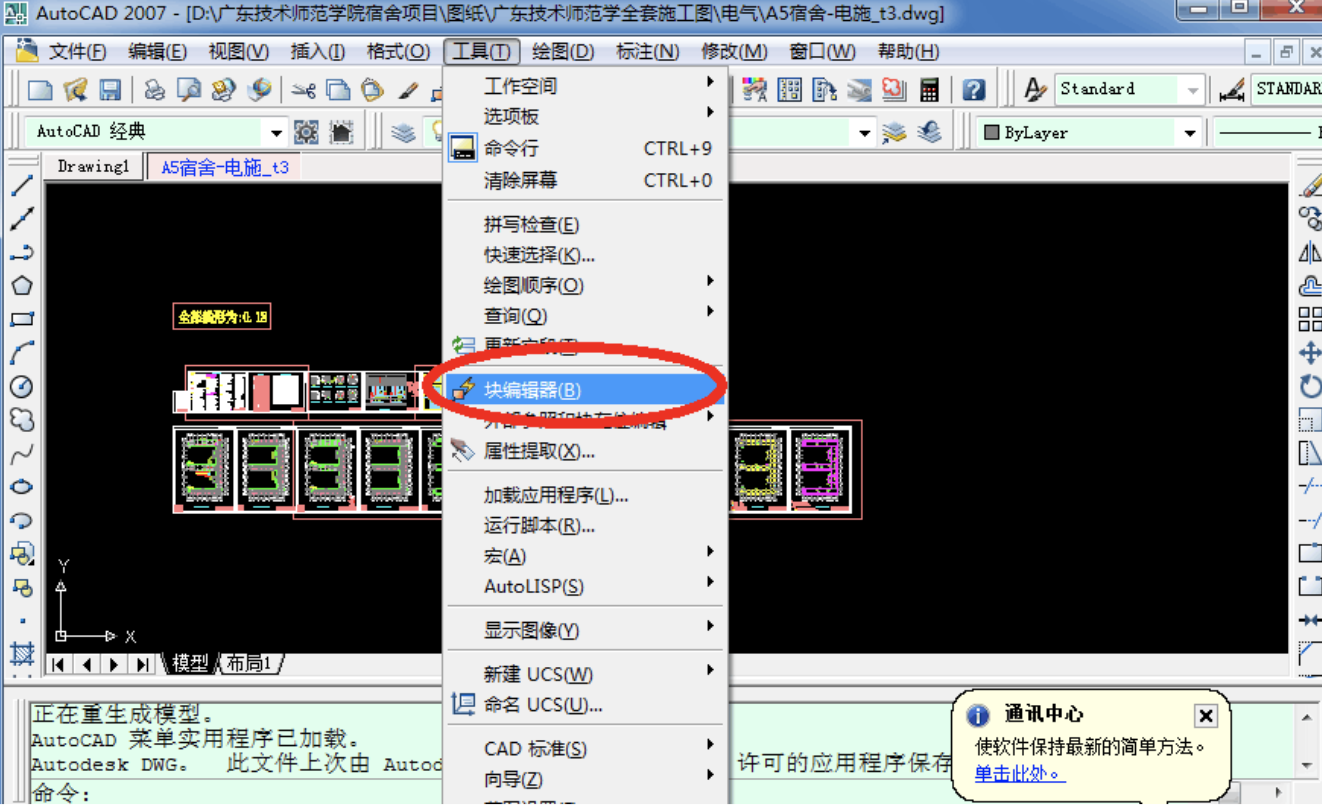Viewport: 1322px width, 808px height.
Task: Expand the Standard text style dropdown
Action: pyautogui.click(x=1192, y=90)
